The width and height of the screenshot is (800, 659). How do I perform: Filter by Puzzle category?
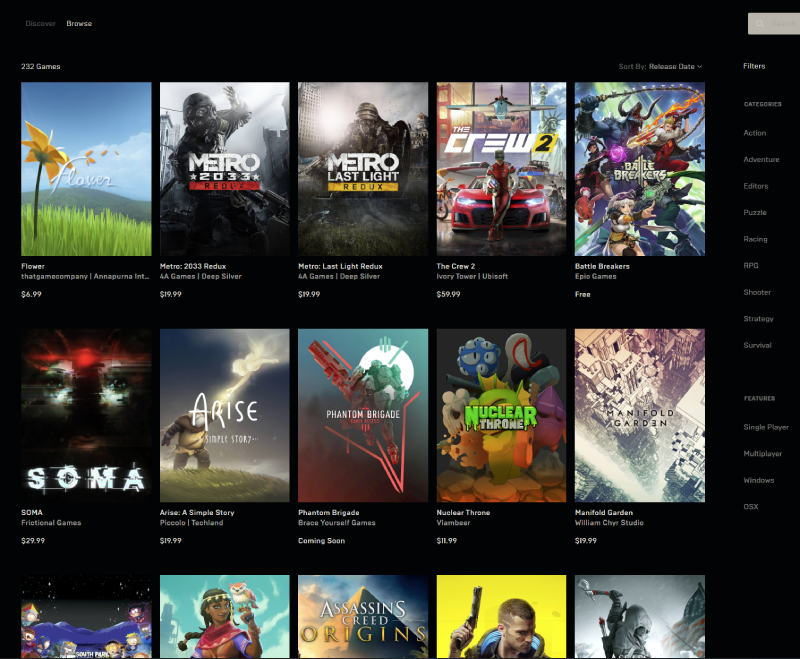[x=755, y=212]
